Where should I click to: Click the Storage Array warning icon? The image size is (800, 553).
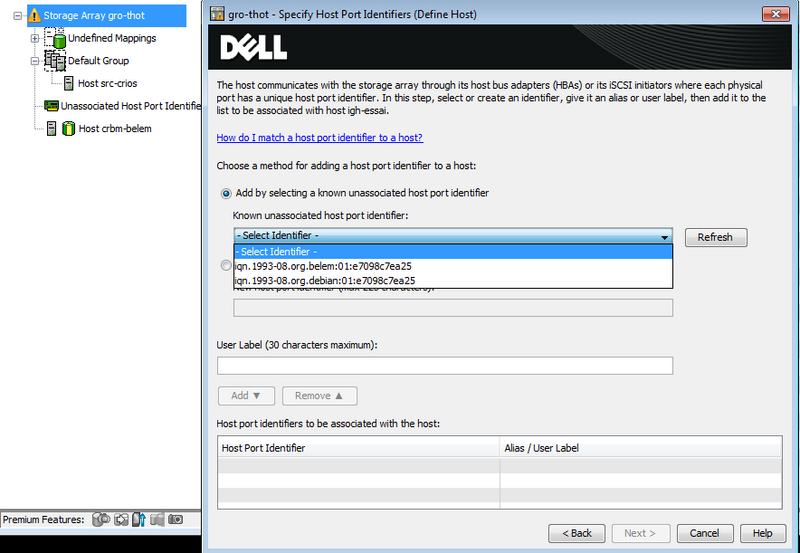[x=32, y=16]
